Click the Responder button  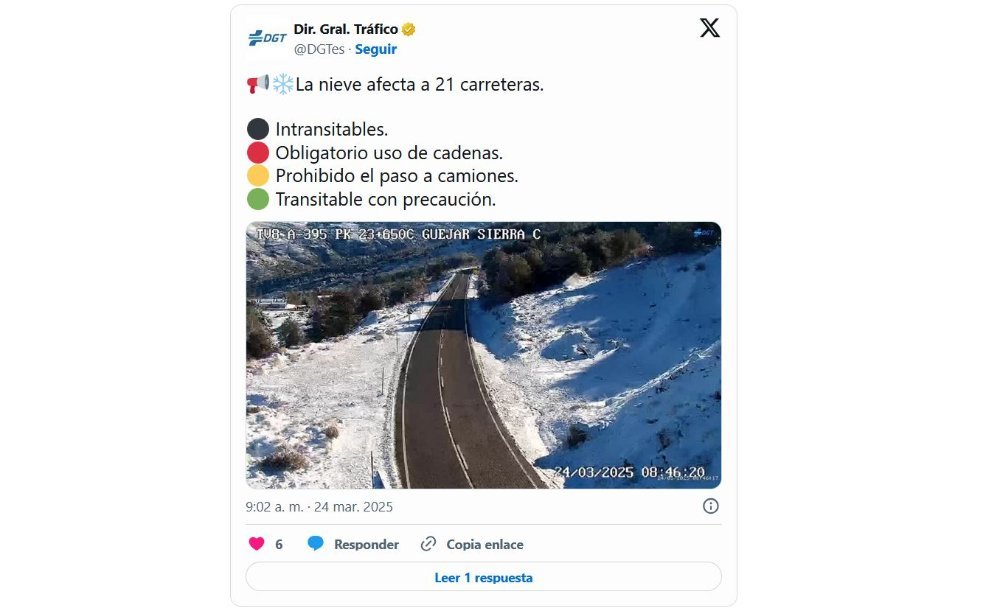click(366, 544)
